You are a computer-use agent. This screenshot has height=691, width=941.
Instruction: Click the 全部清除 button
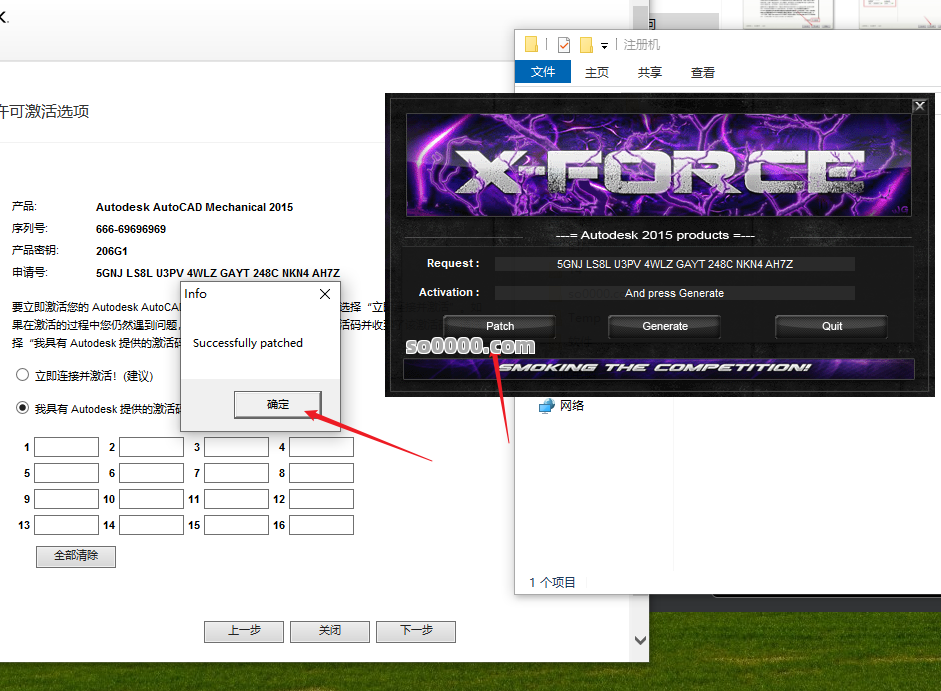click(76, 556)
